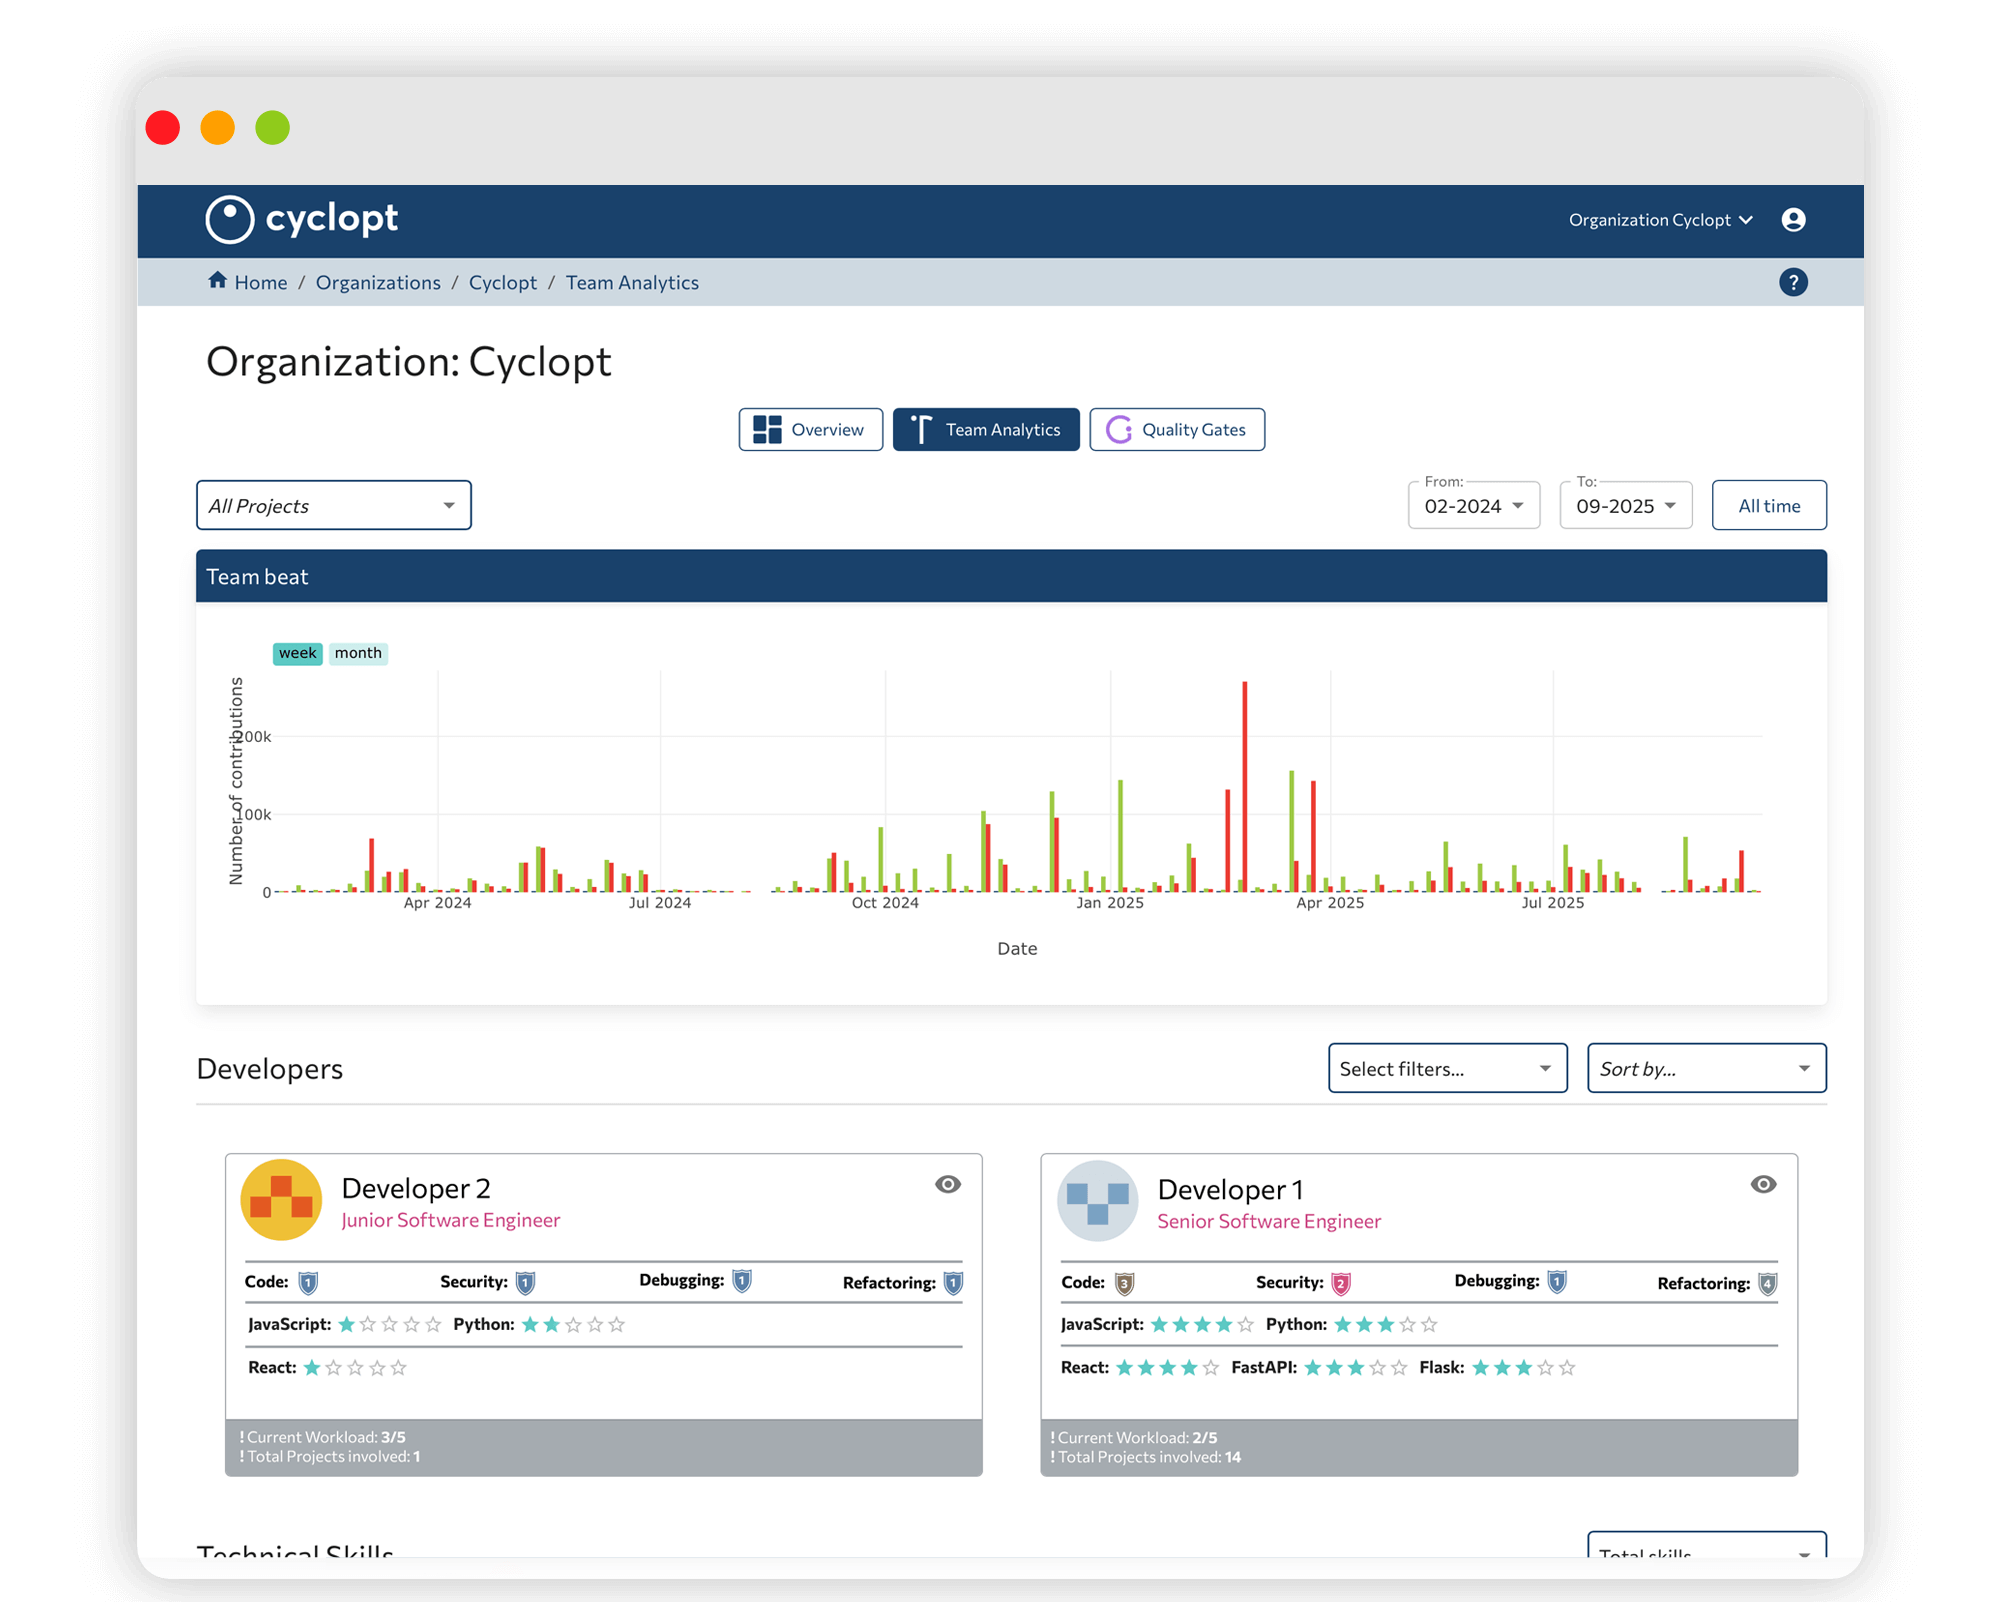Switch the chart to week view
The width and height of the screenshot is (2000, 1602).
(297, 653)
